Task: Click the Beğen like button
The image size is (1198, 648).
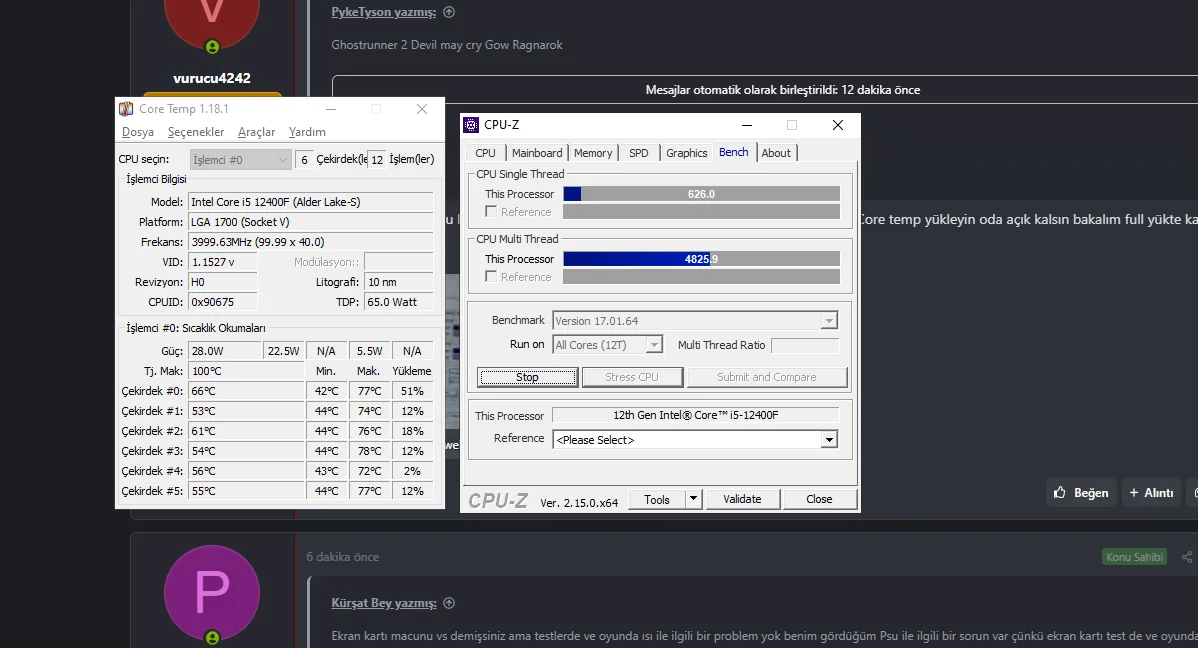Action: click(x=1081, y=493)
